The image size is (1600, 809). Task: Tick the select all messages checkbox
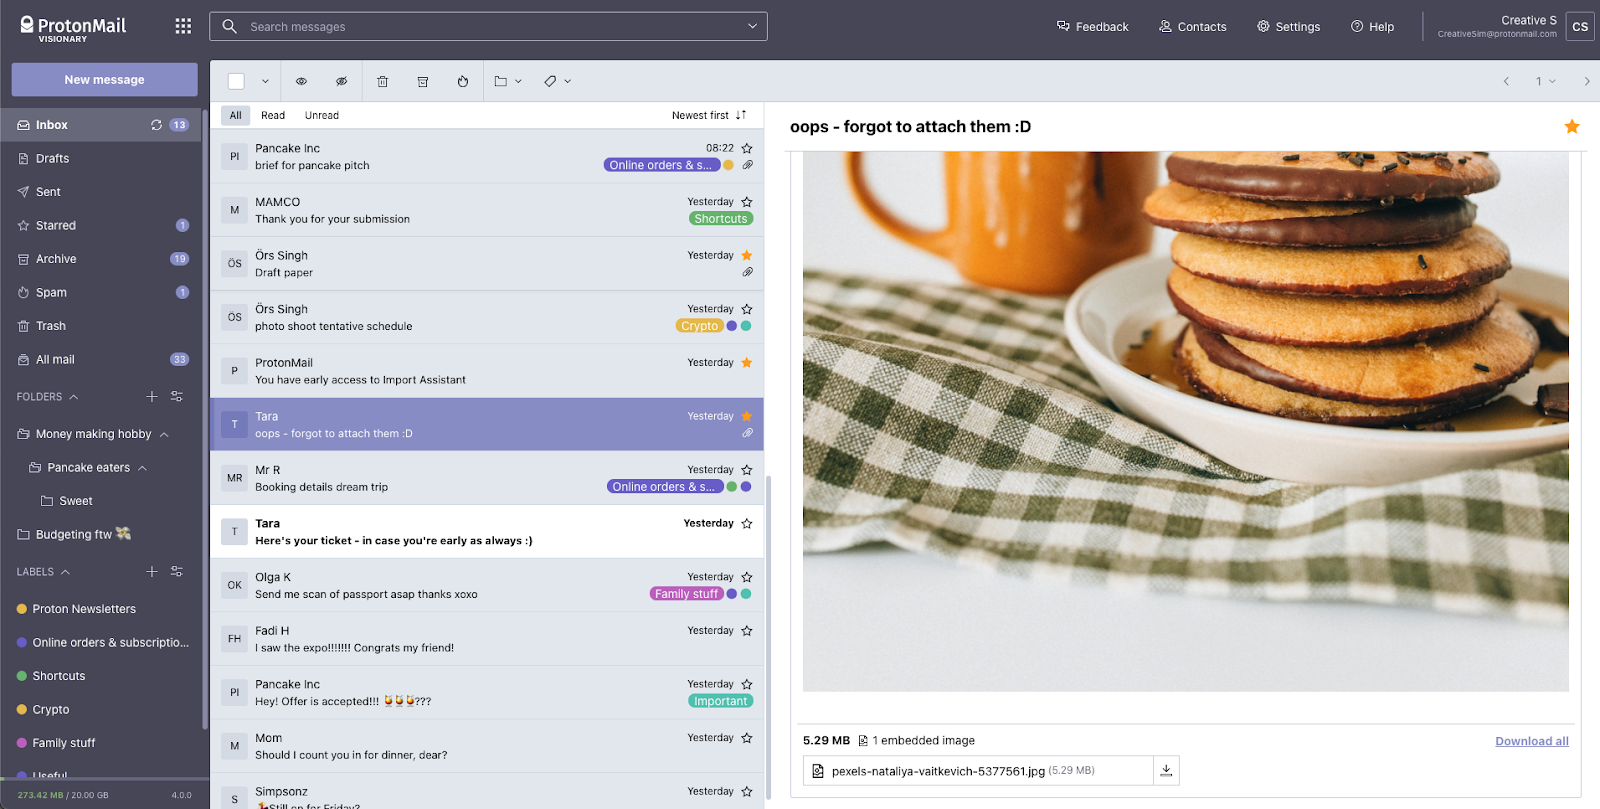pos(236,81)
